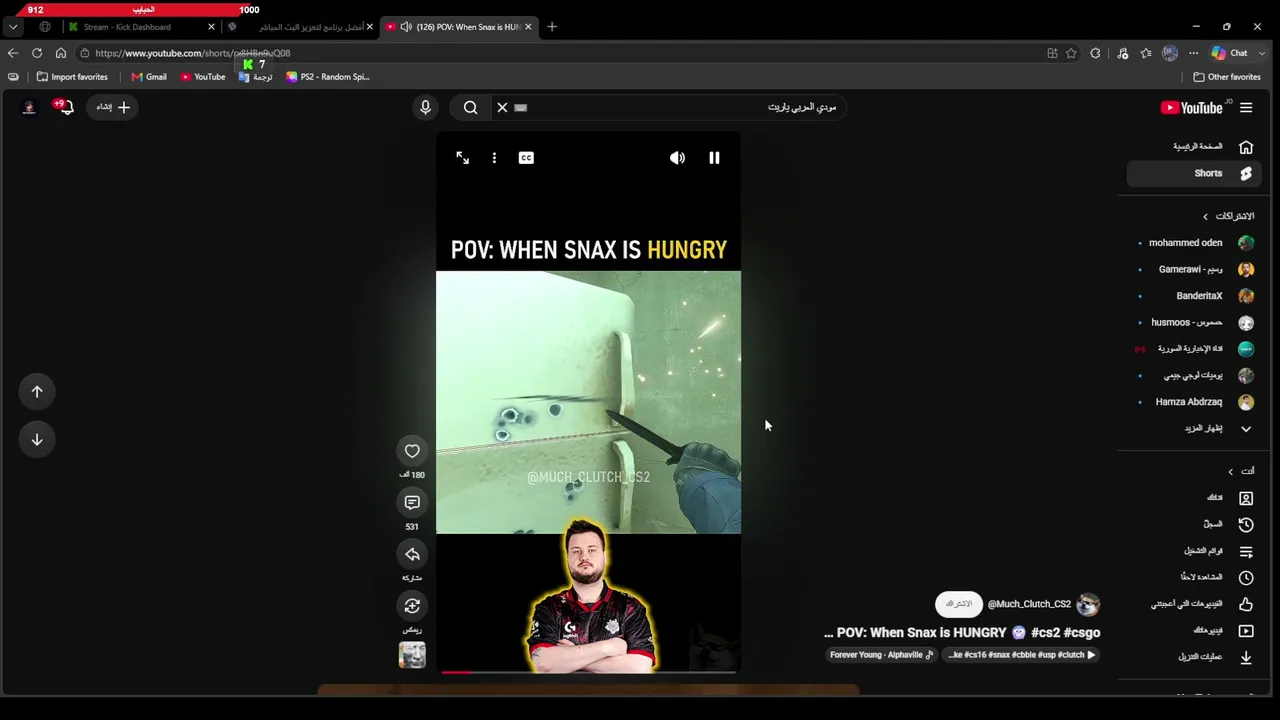Like the Short with the heart icon

point(412,451)
